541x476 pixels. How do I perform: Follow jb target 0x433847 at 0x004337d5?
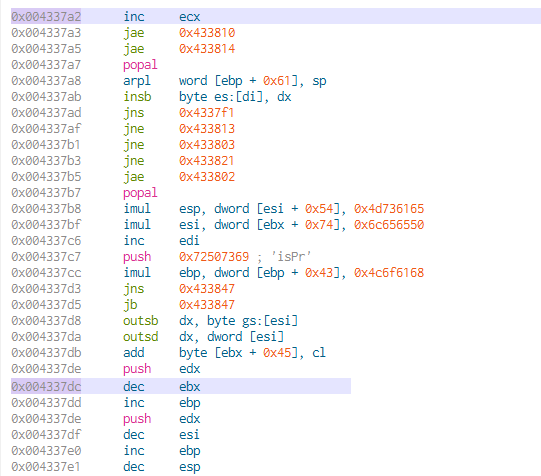coord(207,305)
